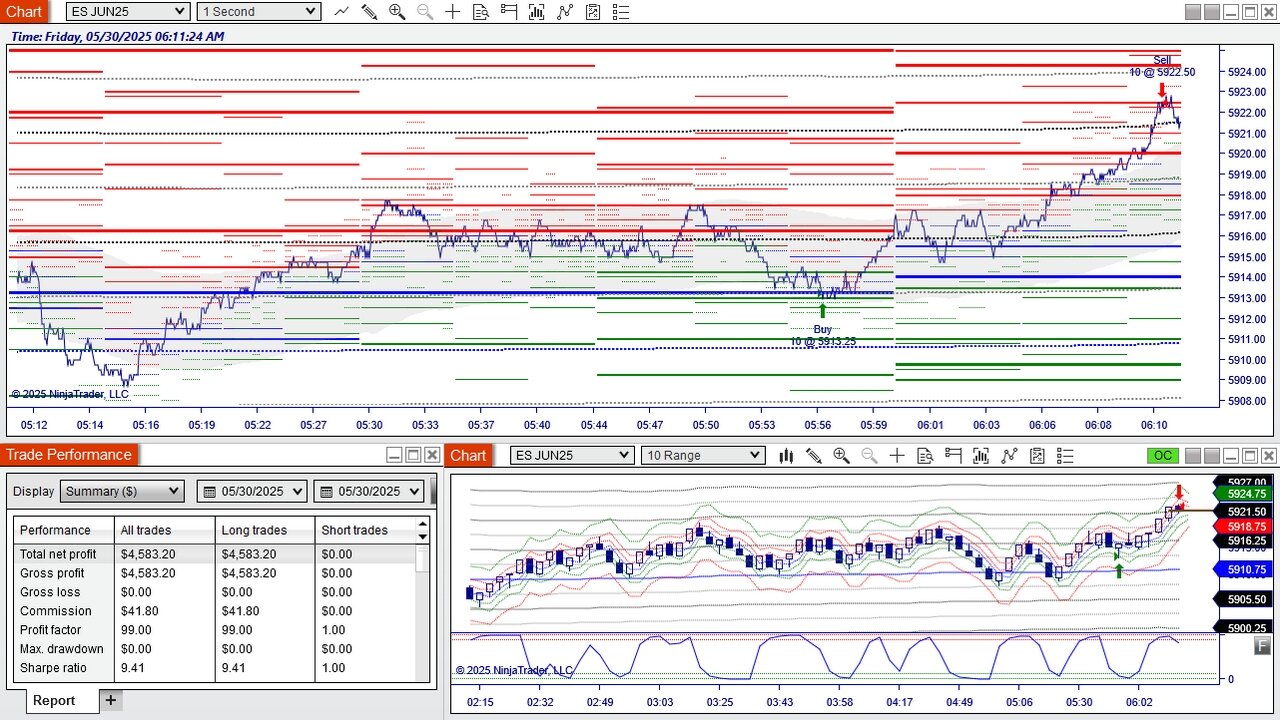Viewport: 1280px width, 720px height.
Task: Open candlestick chart style in the 10 Range chart
Action: (786, 455)
